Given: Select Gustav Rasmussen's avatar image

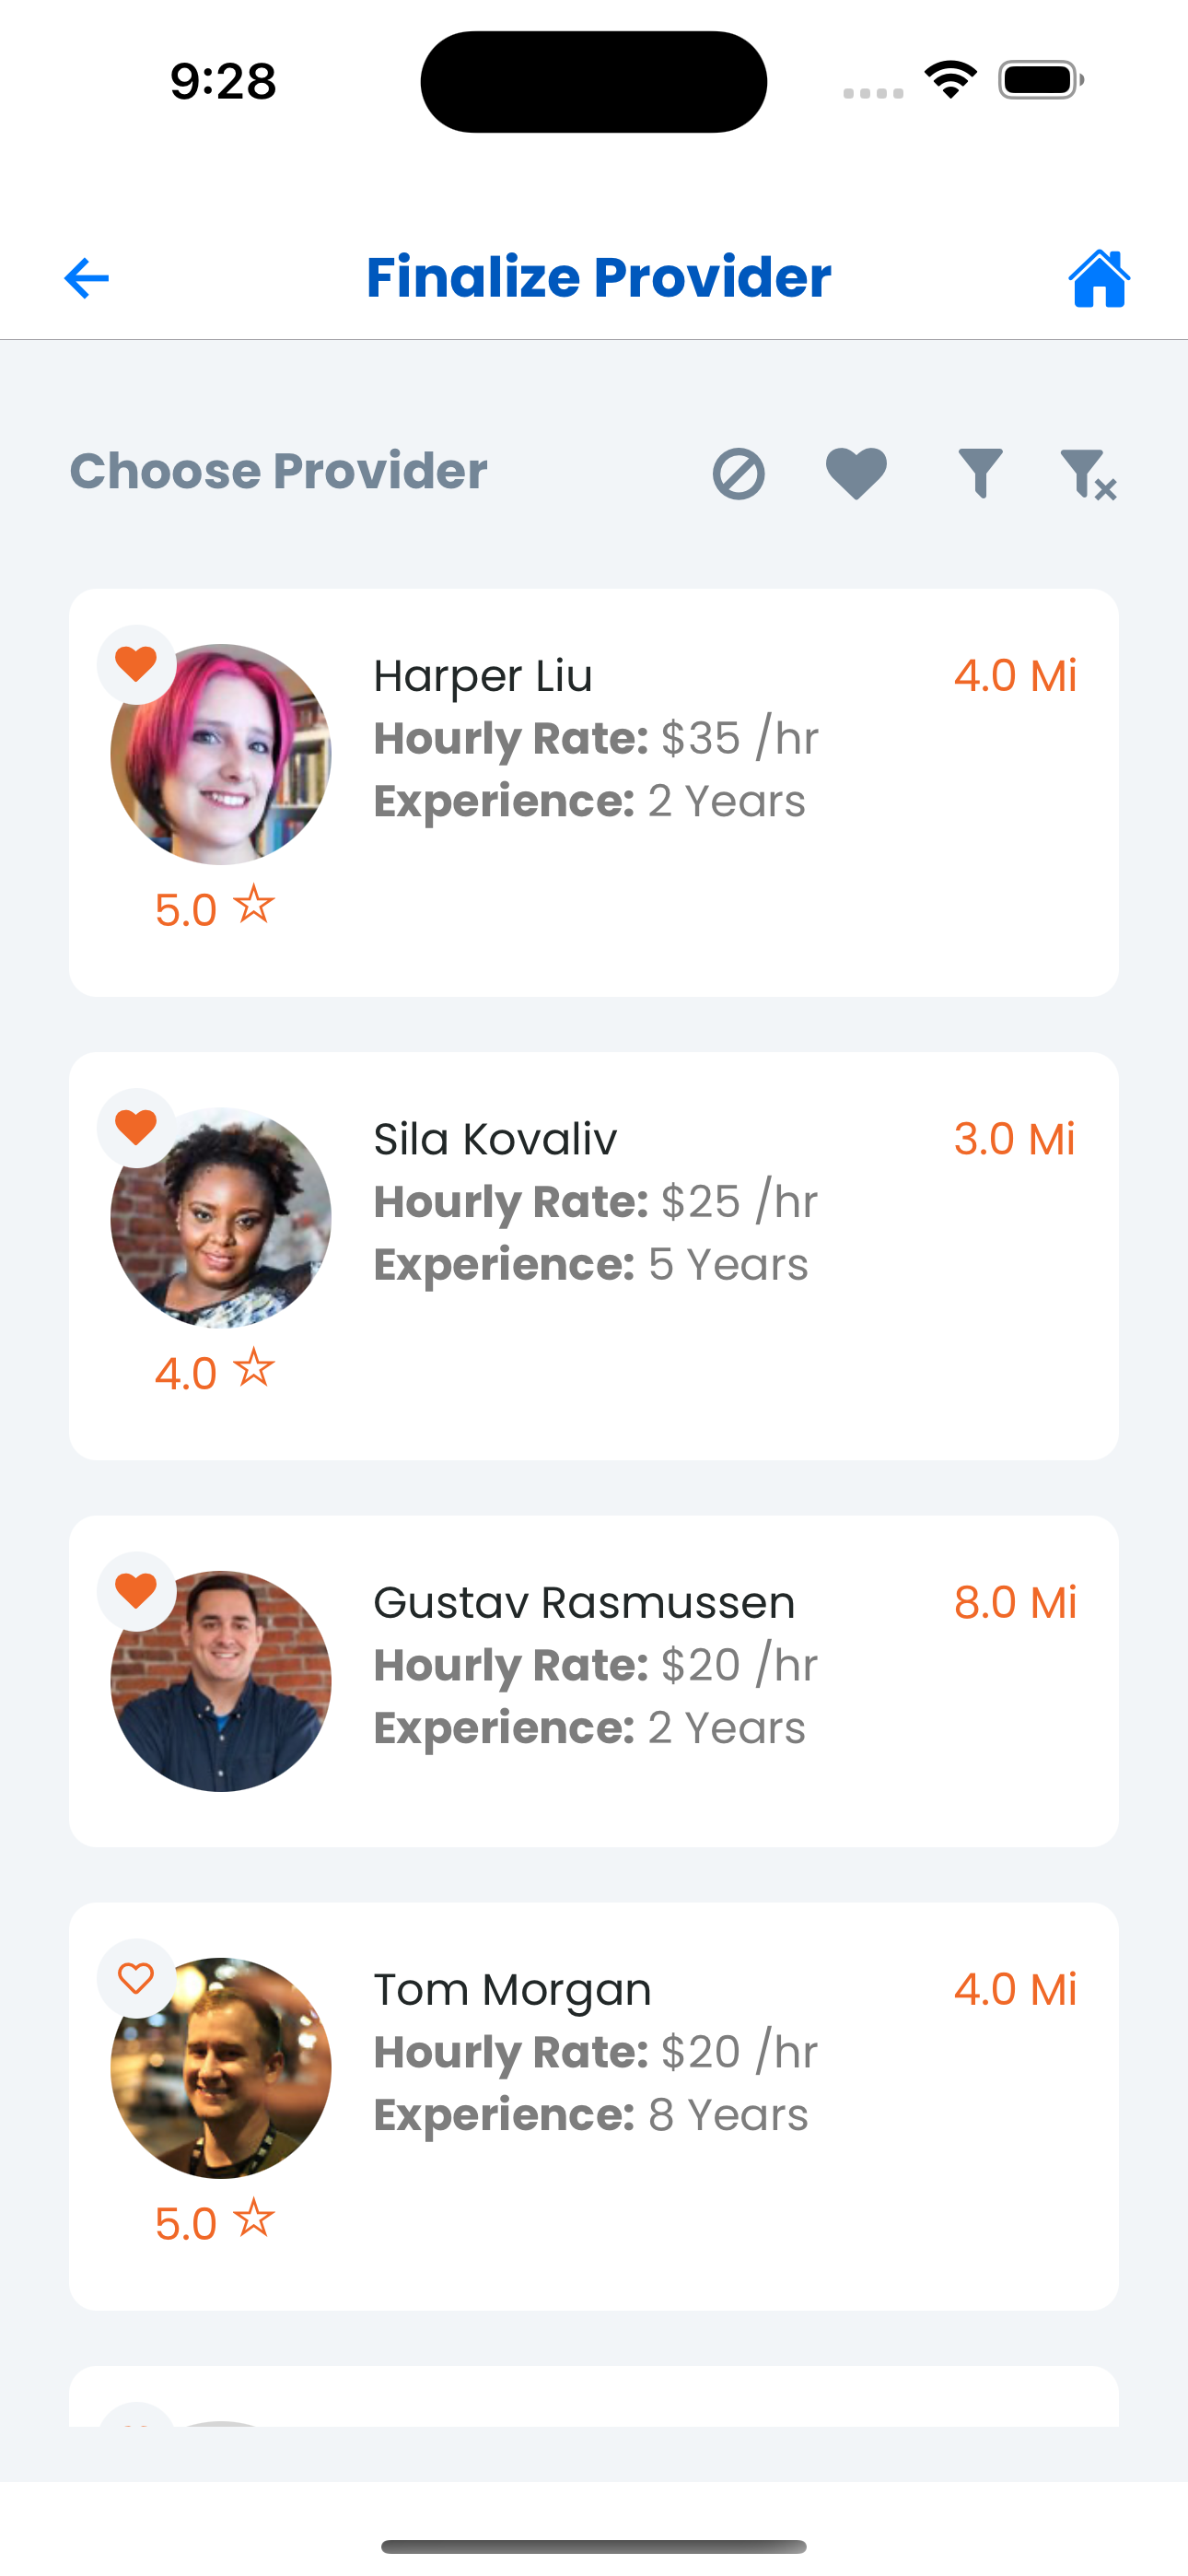Looking at the screenshot, I should 222,1682.
